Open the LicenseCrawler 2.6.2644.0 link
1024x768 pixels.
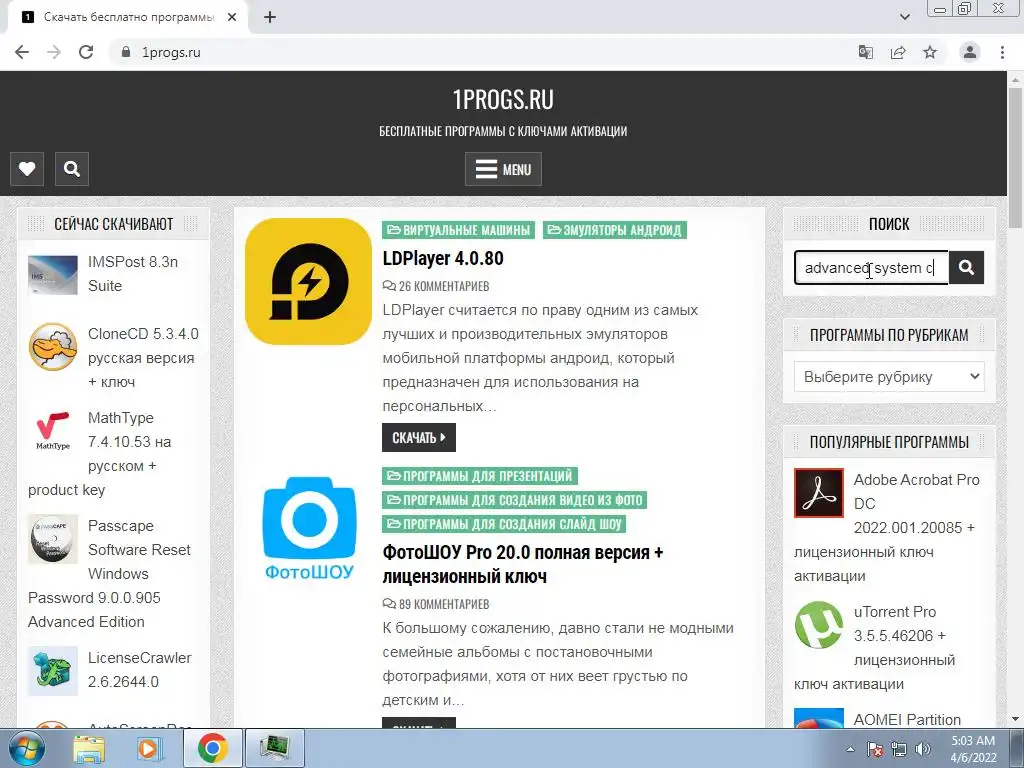[x=140, y=669]
